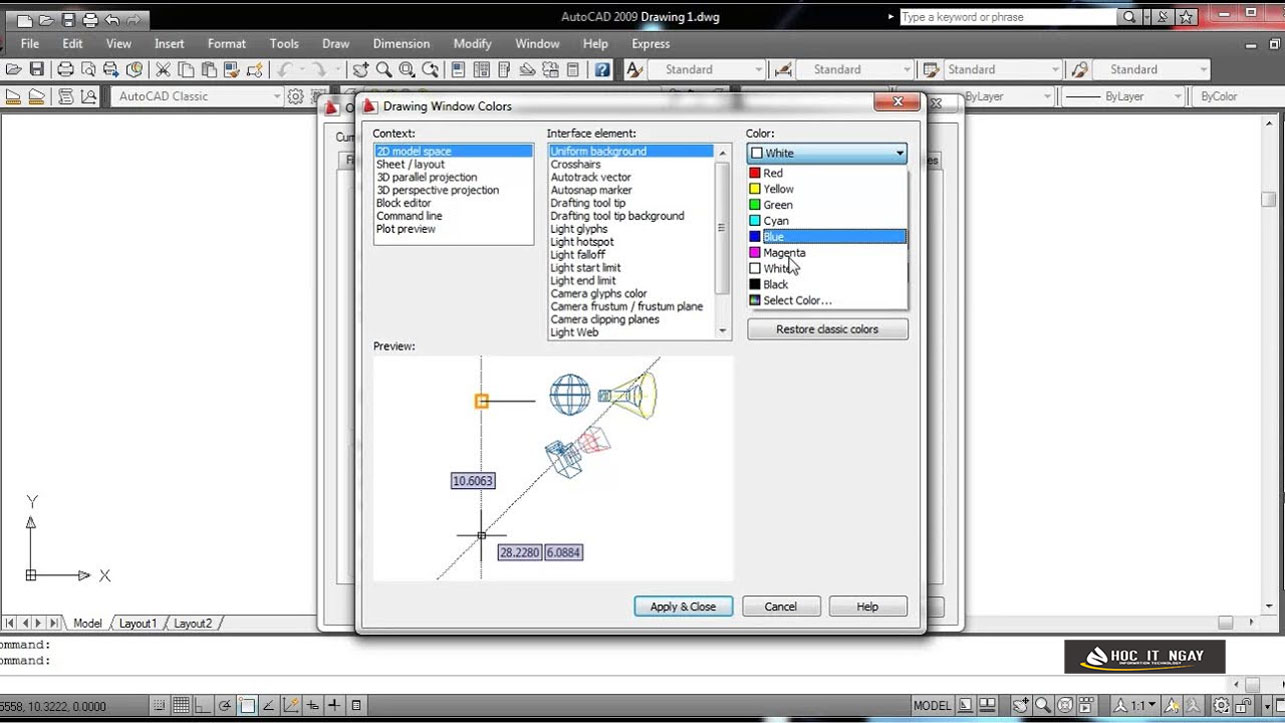Click the Plot Preview icon
The height and width of the screenshot is (723, 1285).
pyautogui.click(x=88, y=69)
